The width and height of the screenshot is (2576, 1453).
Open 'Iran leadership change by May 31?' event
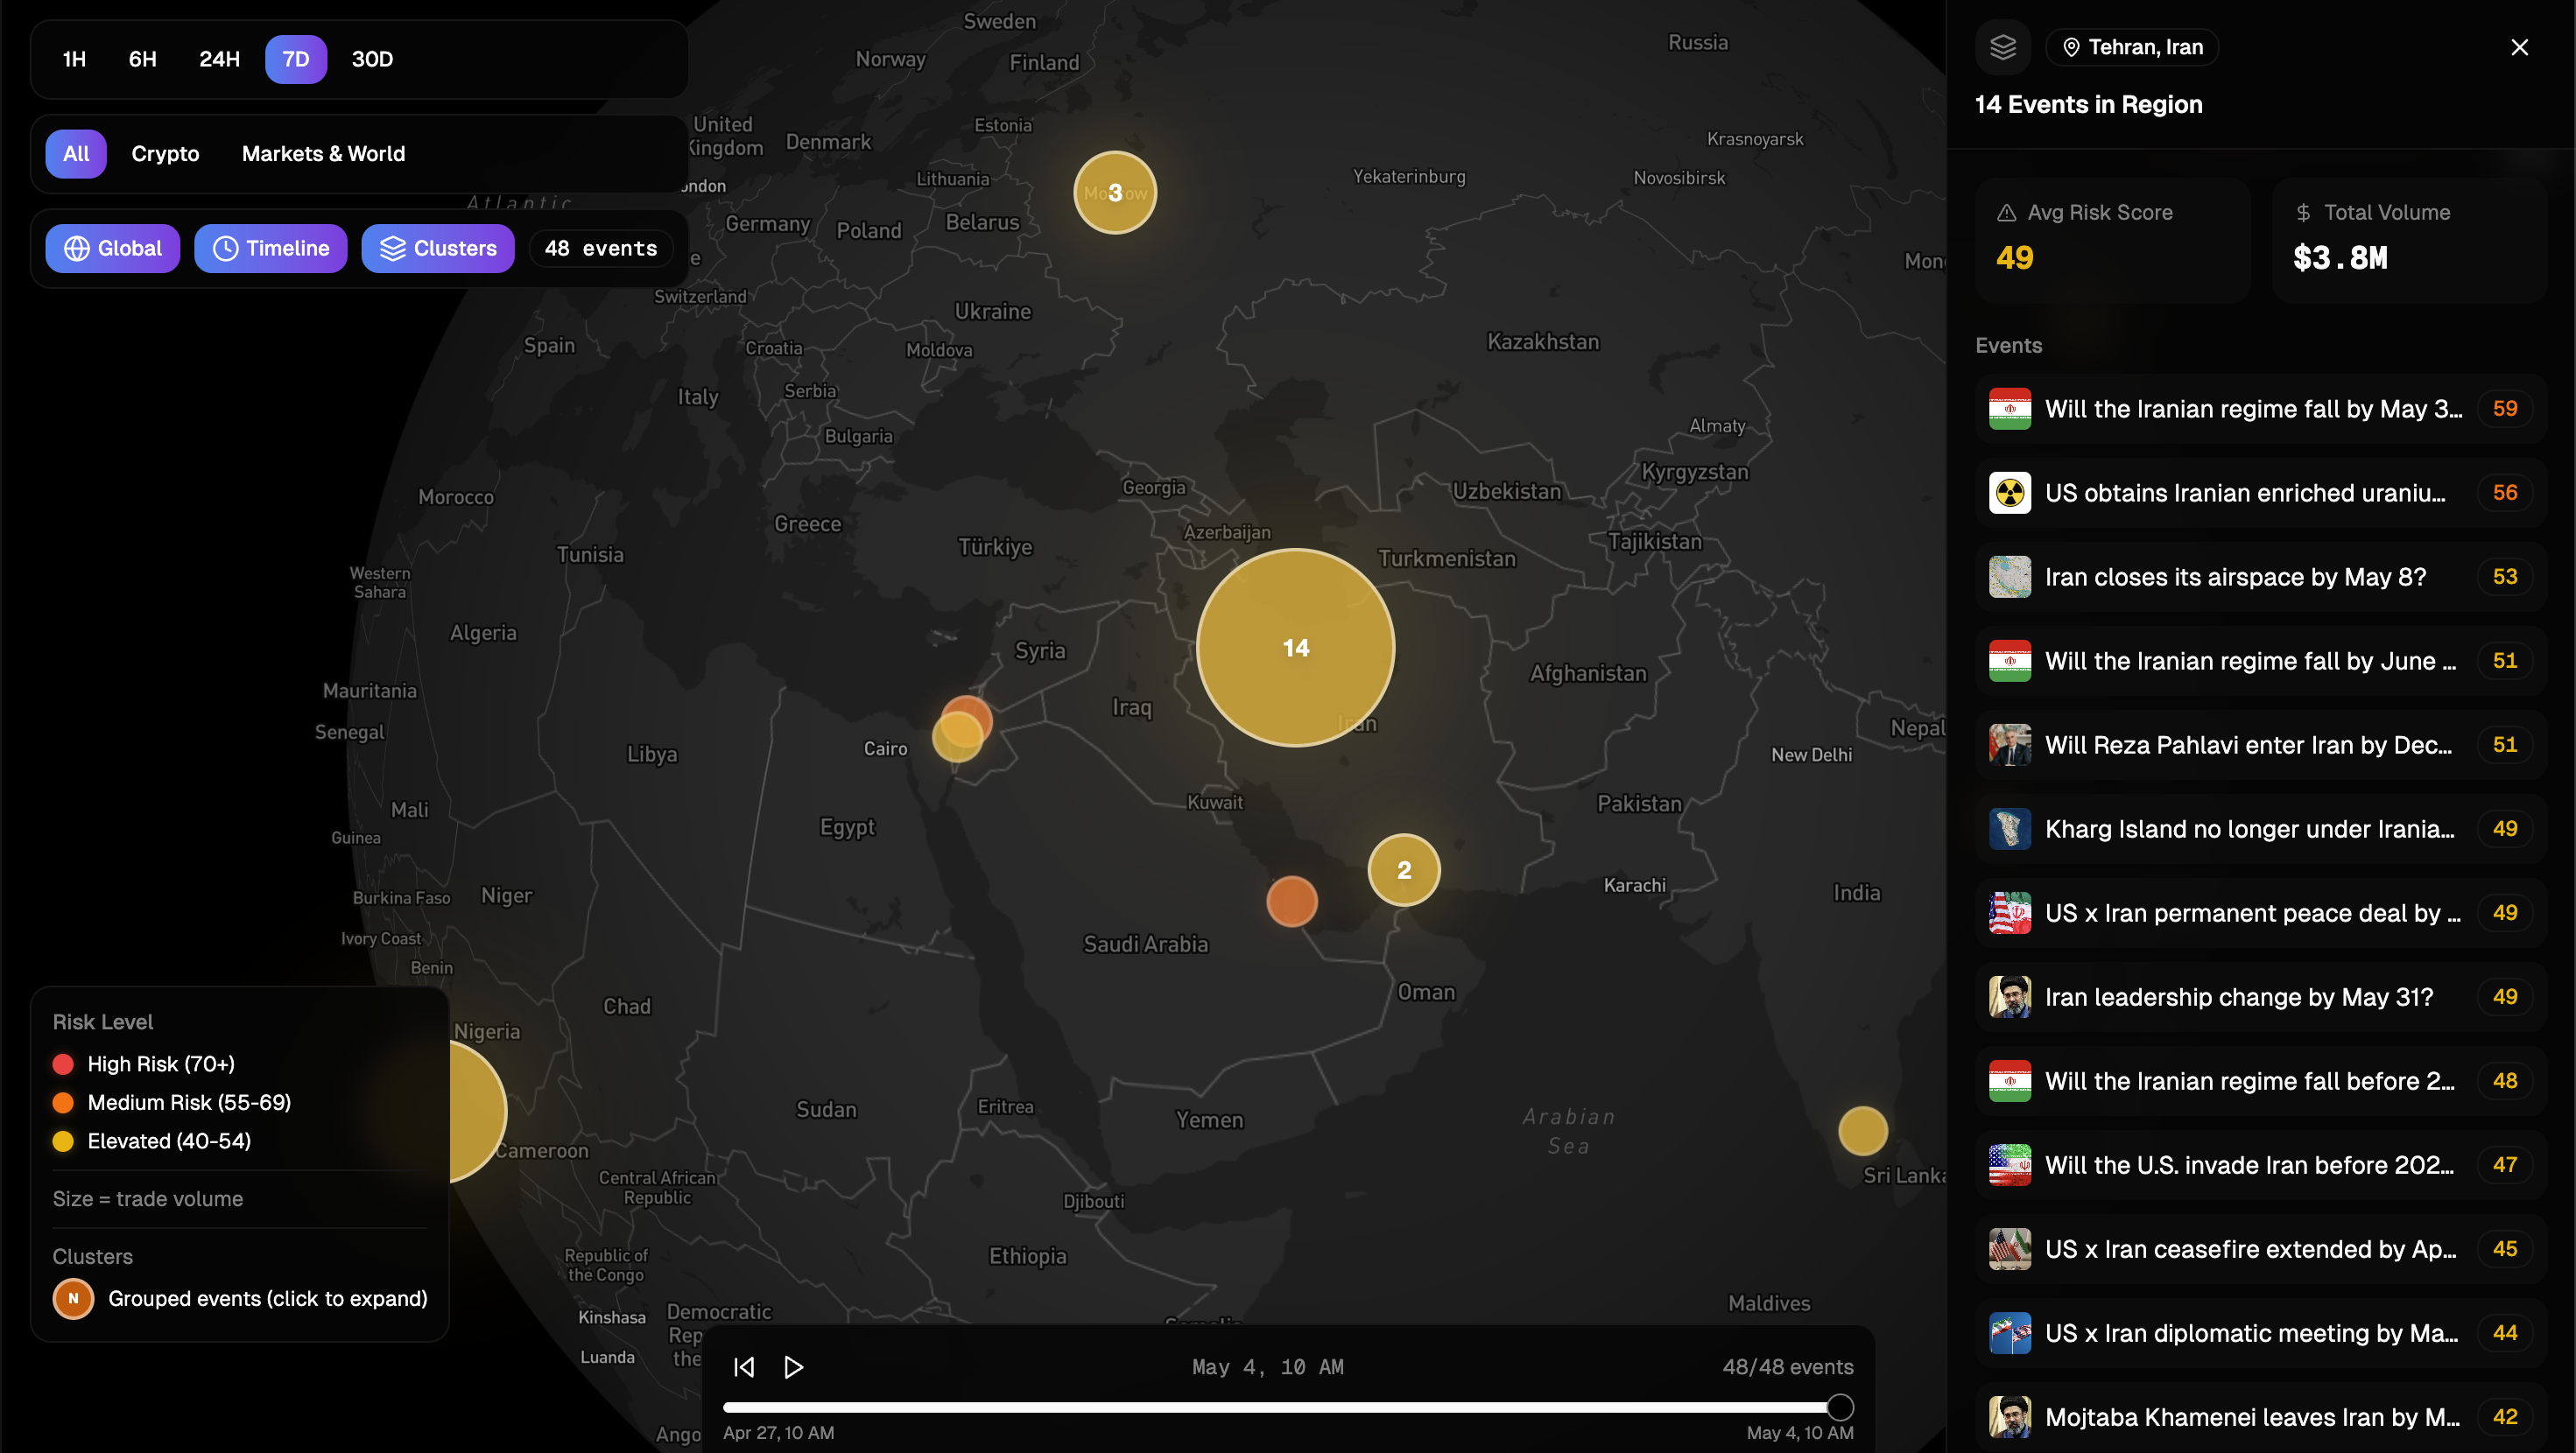2261,997
